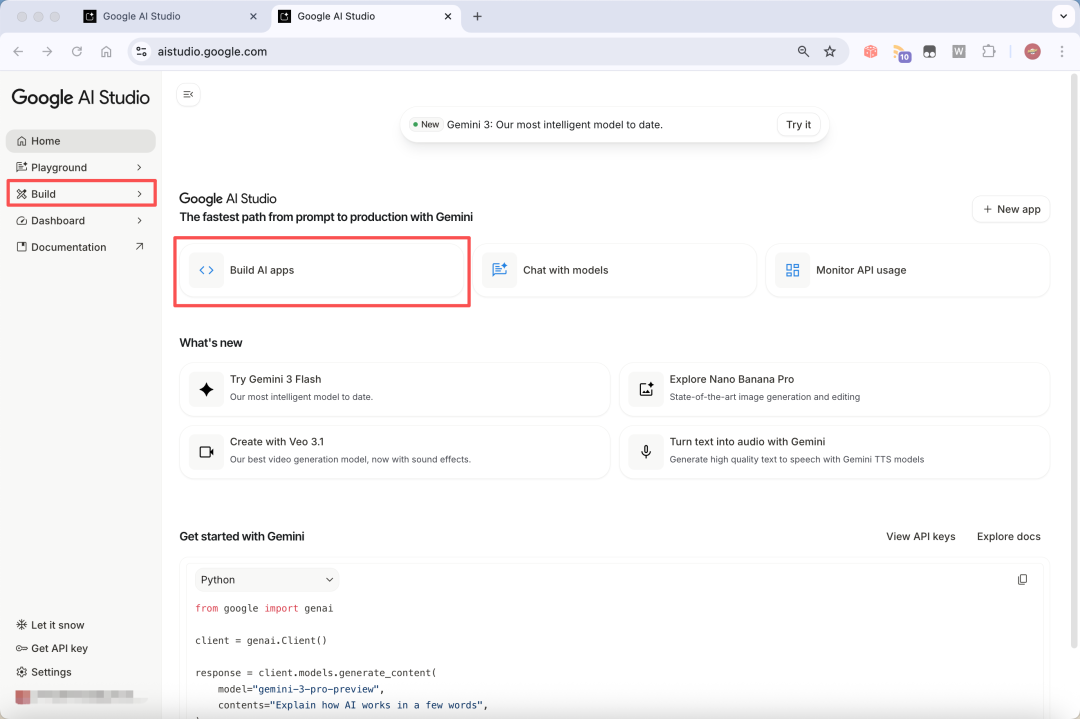Open the Documentation sidebar link
This screenshot has width=1080, height=719.
(81, 247)
